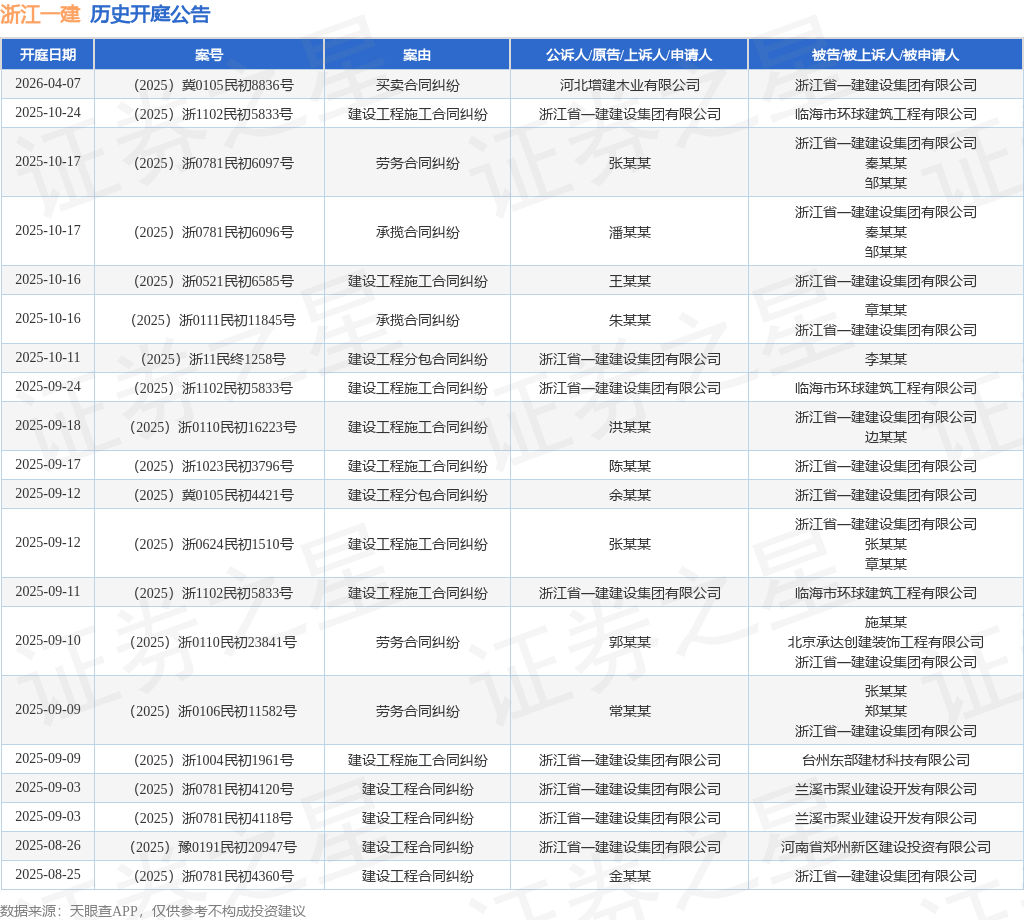The height and width of the screenshot is (920, 1024).
Task: Select the 开庭日期 column header
Action: pos(48,55)
